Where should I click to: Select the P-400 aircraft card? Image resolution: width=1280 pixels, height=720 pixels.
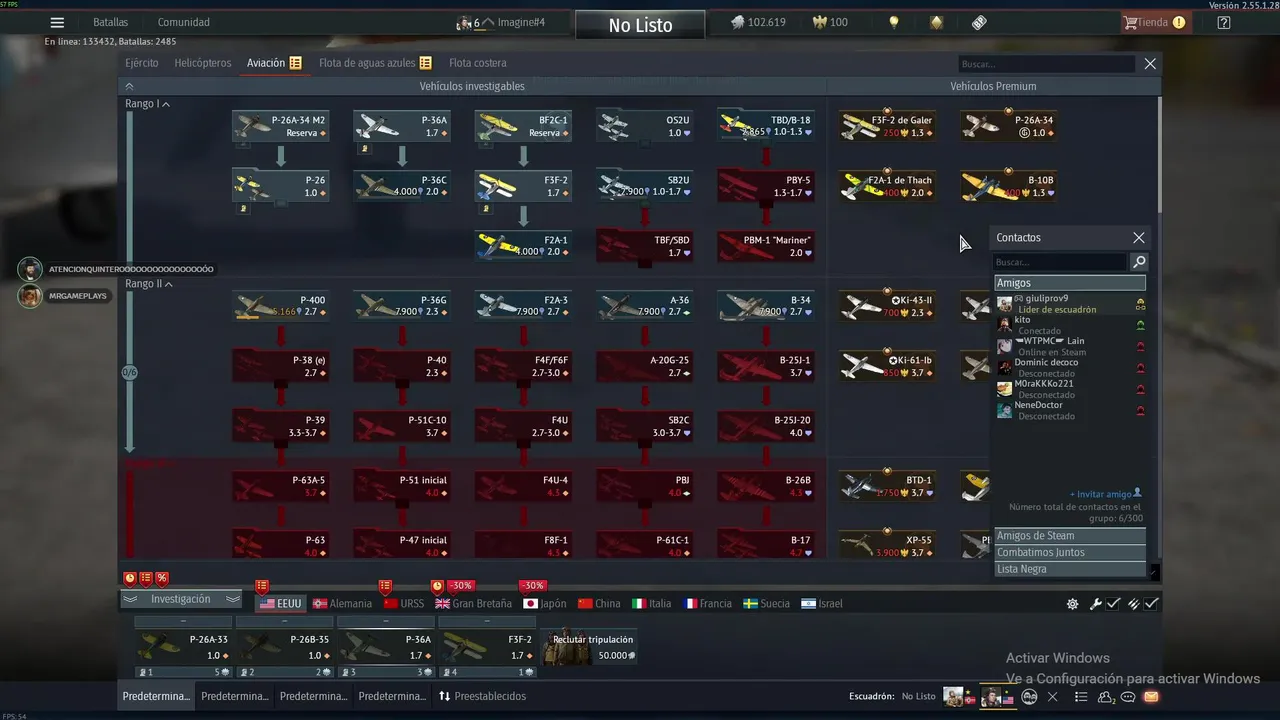point(280,306)
